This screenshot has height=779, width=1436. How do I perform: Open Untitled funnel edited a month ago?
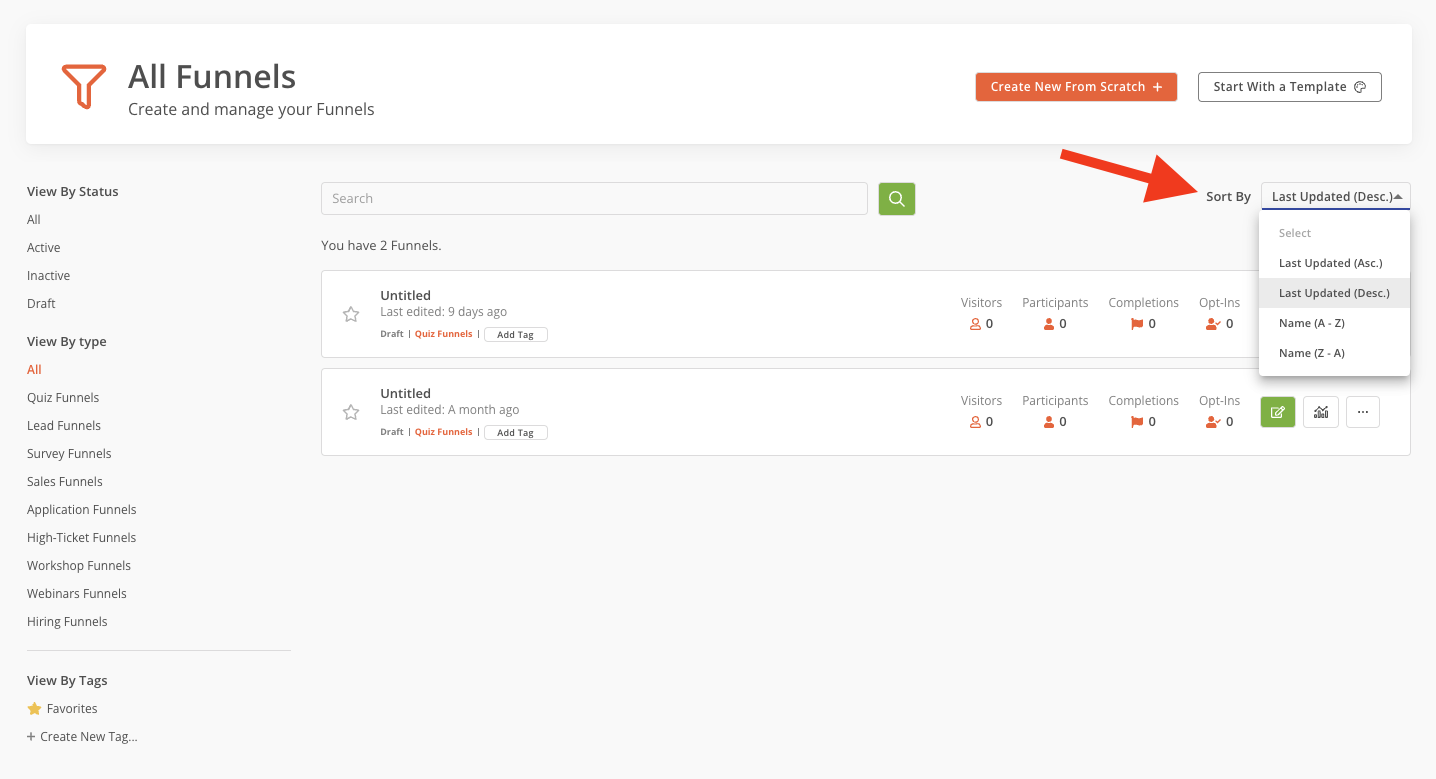[405, 393]
